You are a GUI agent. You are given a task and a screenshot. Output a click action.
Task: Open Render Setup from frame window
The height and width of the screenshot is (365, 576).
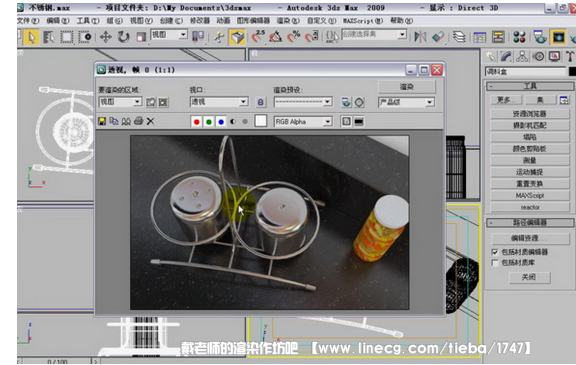tap(346, 102)
